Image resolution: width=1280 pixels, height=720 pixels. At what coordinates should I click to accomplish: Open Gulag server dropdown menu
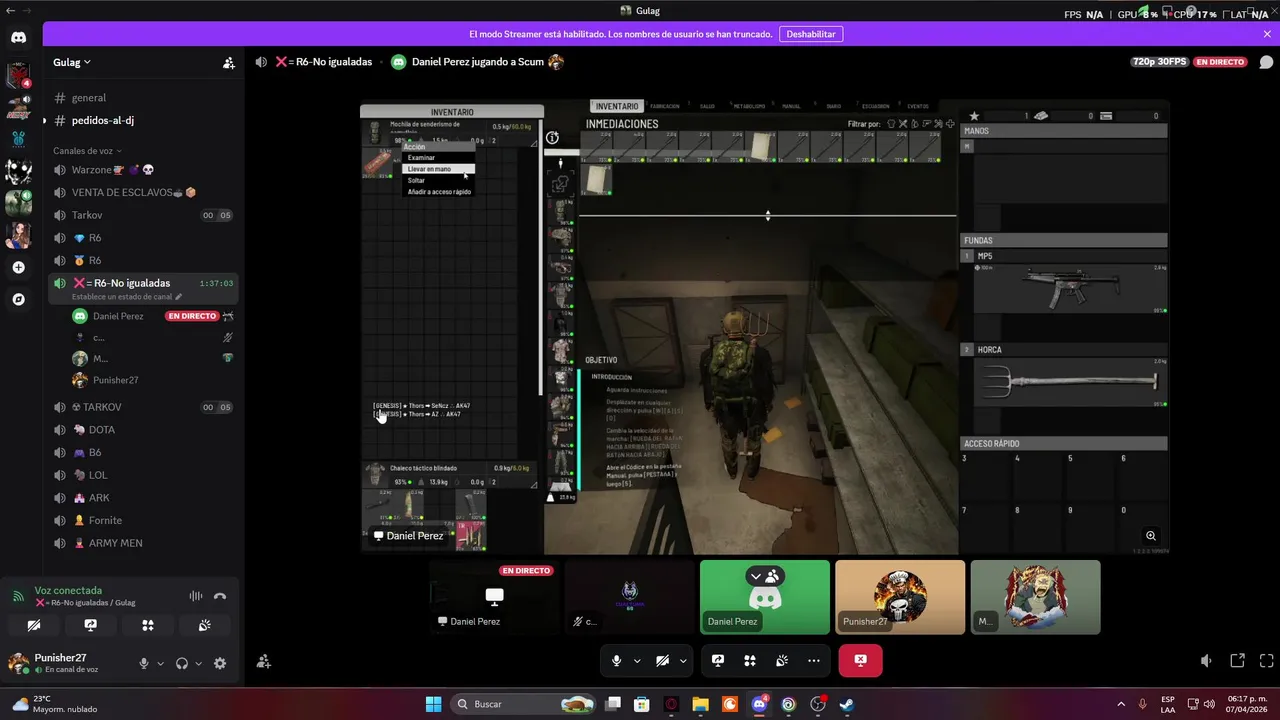(x=72, y=62)
